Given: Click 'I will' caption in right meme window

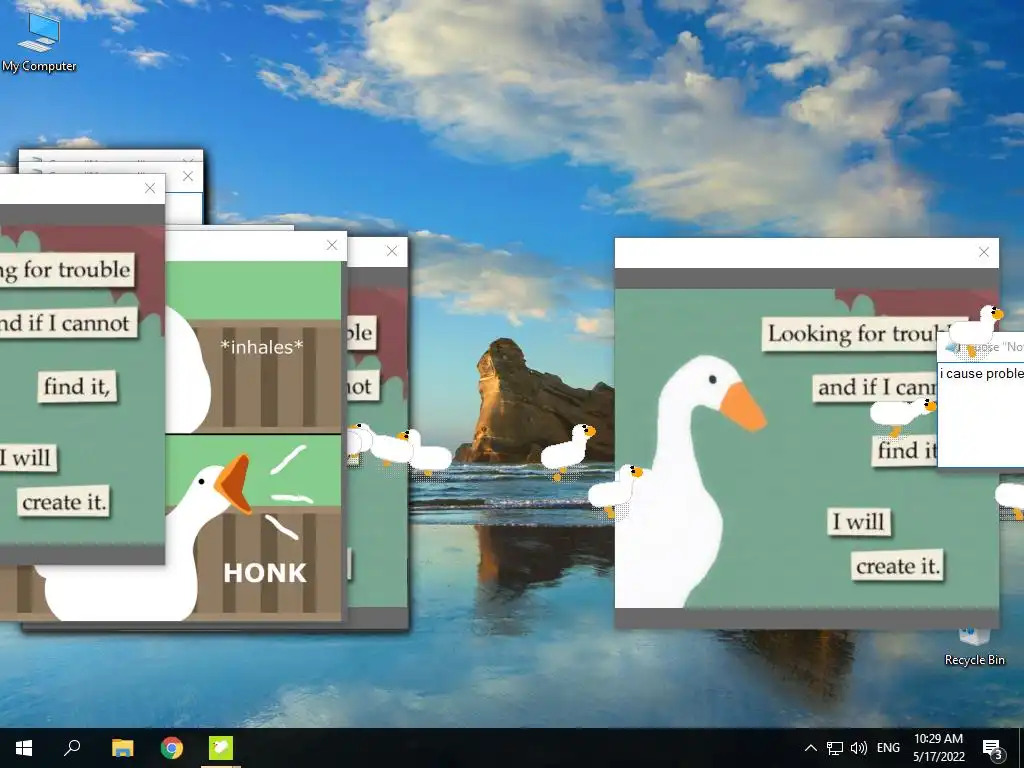Looking at the screenshot, I should pyautogui.click(x=859, y=521).
